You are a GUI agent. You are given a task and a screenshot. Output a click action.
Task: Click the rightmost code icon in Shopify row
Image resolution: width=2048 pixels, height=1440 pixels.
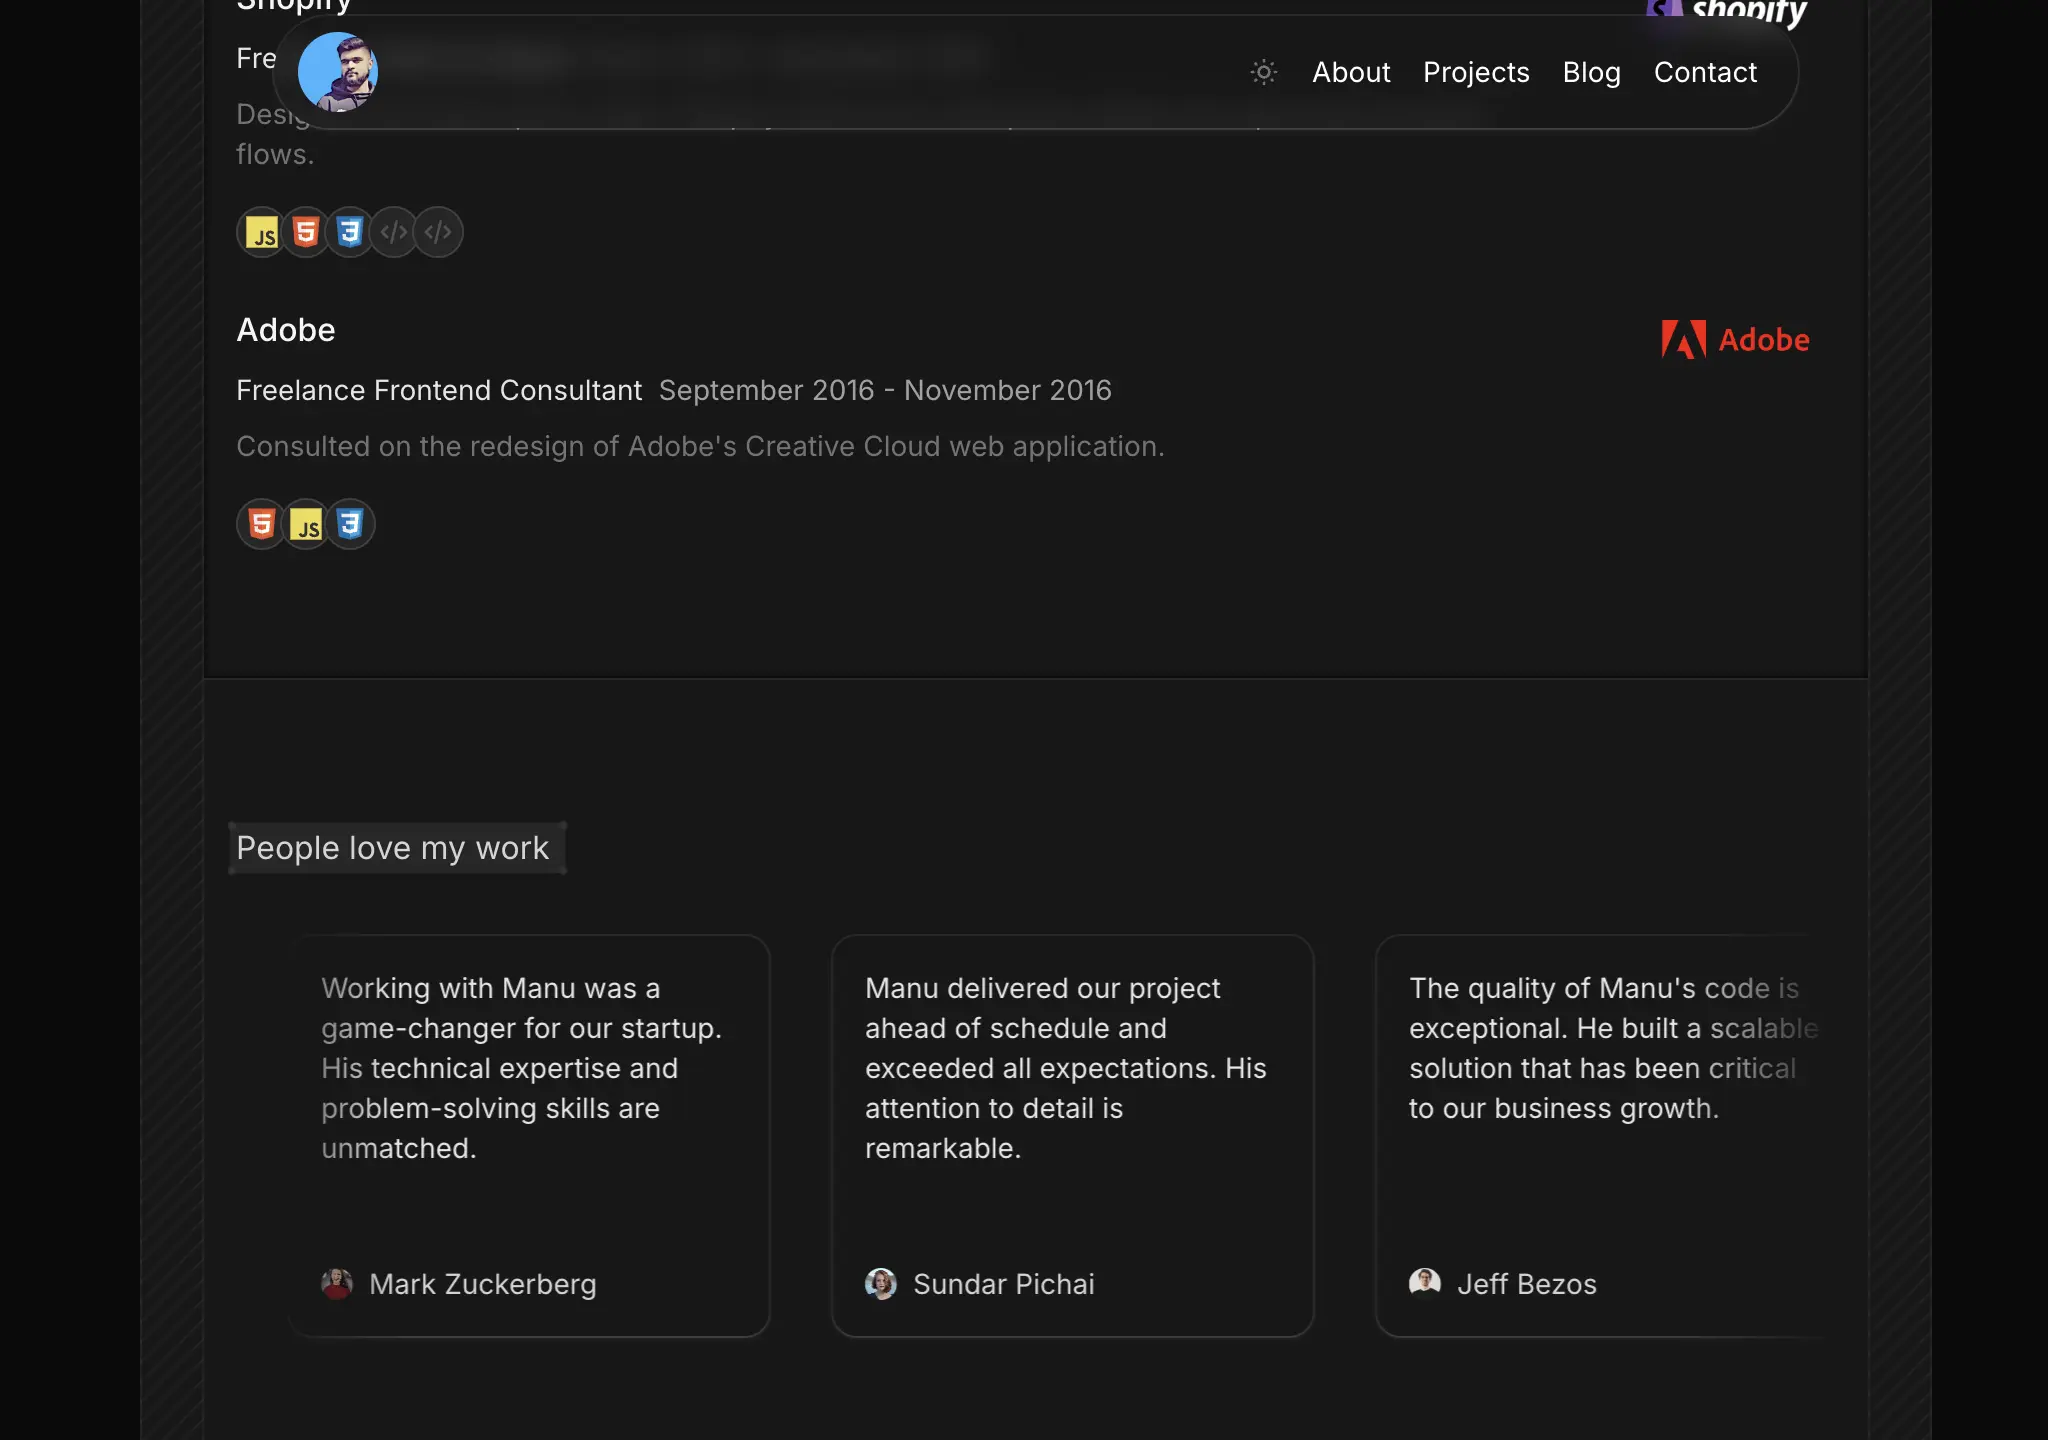click(x=438, y=233)
